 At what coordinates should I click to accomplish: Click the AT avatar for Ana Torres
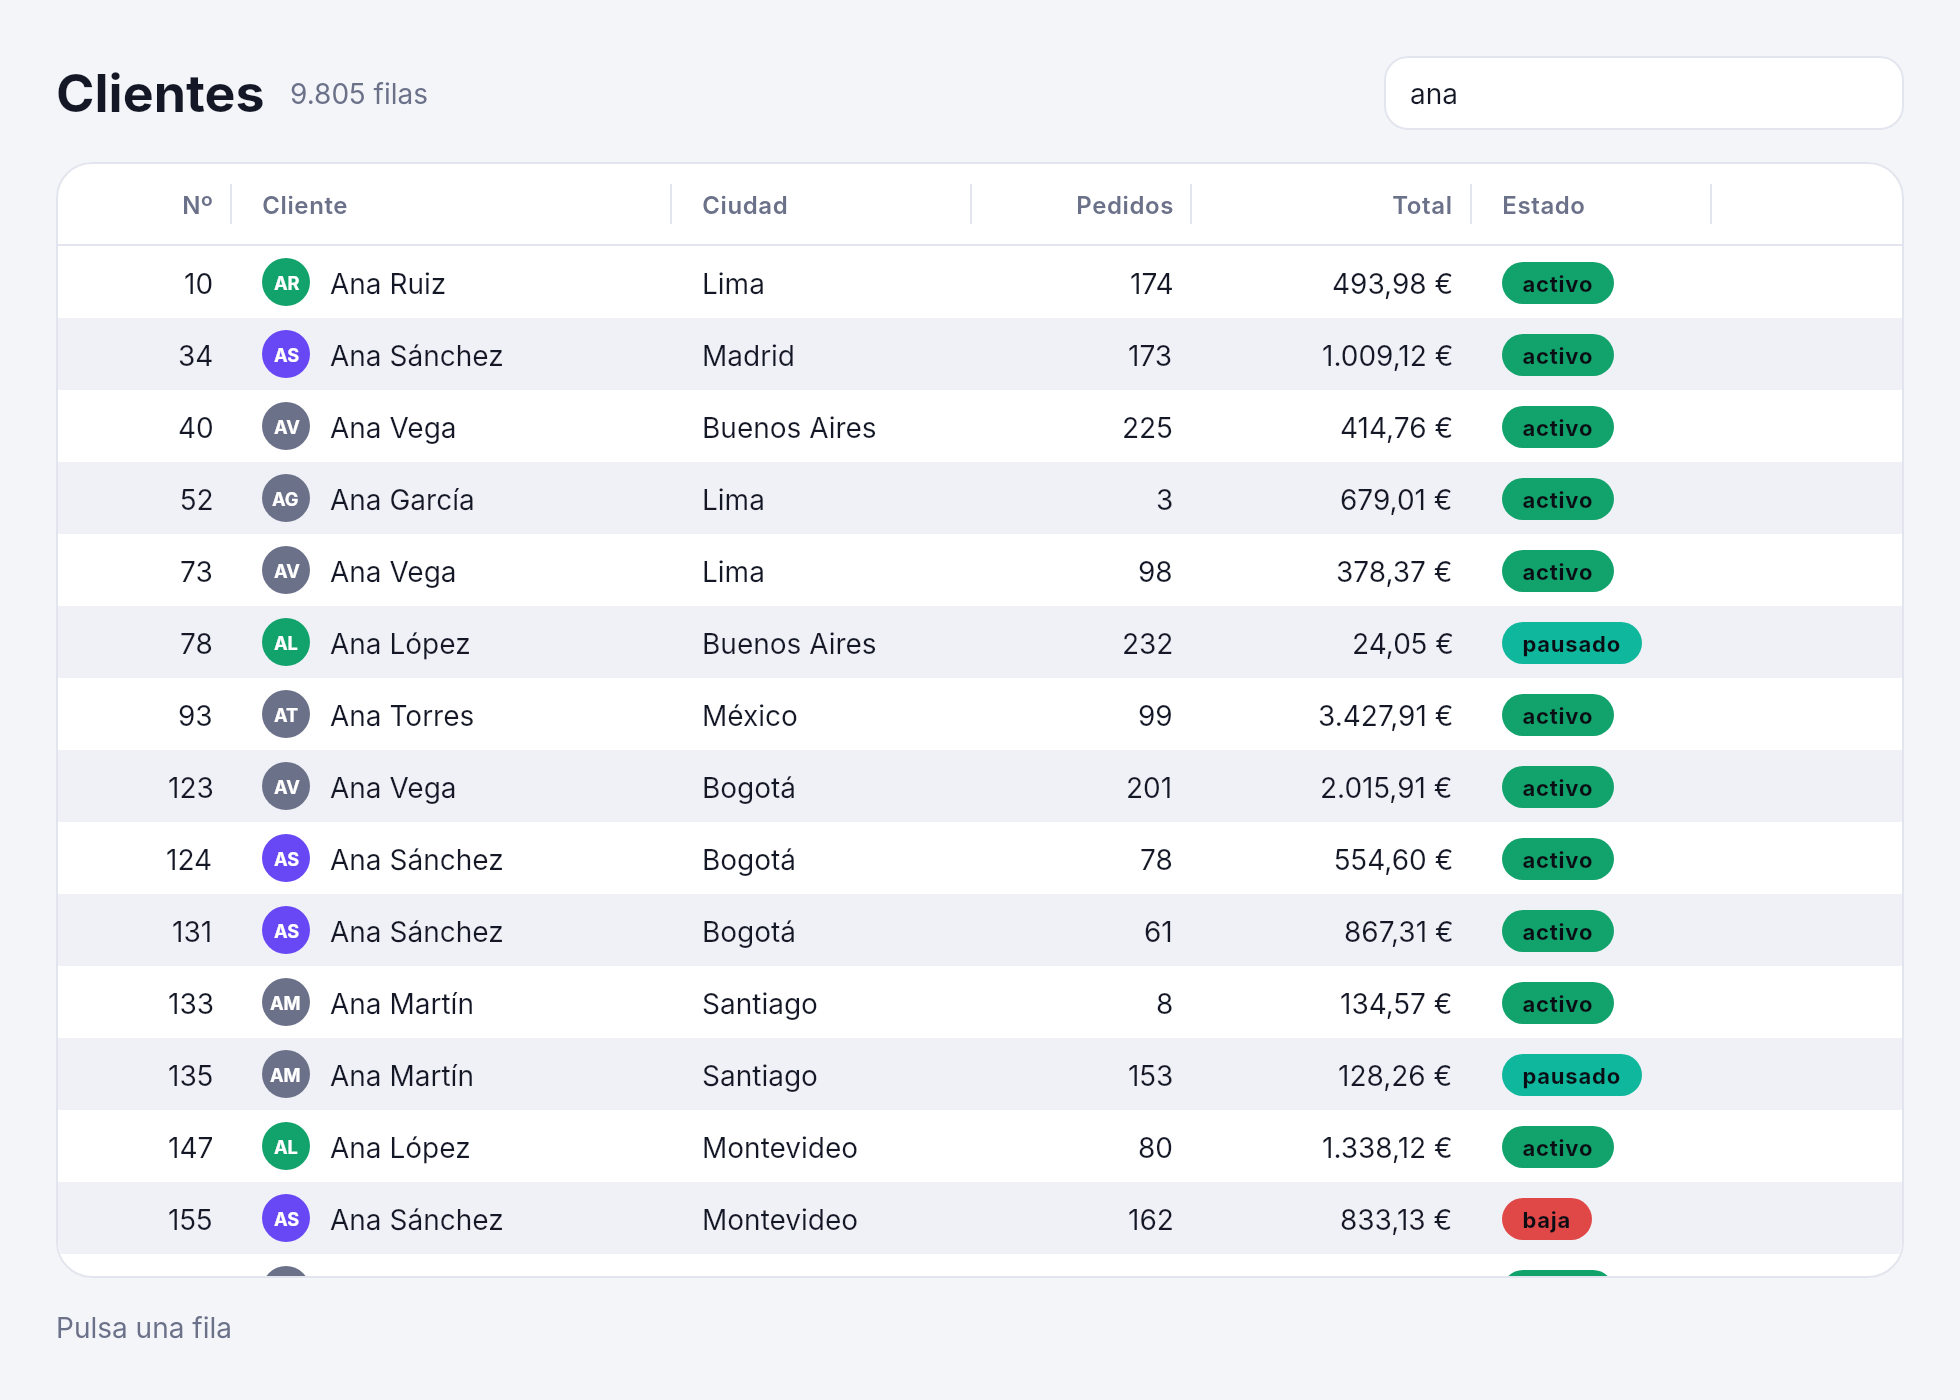(286, 715)
